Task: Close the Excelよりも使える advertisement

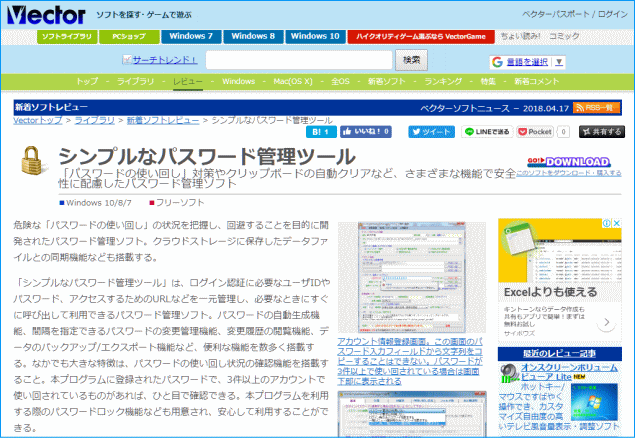Action: coord(616,223)
